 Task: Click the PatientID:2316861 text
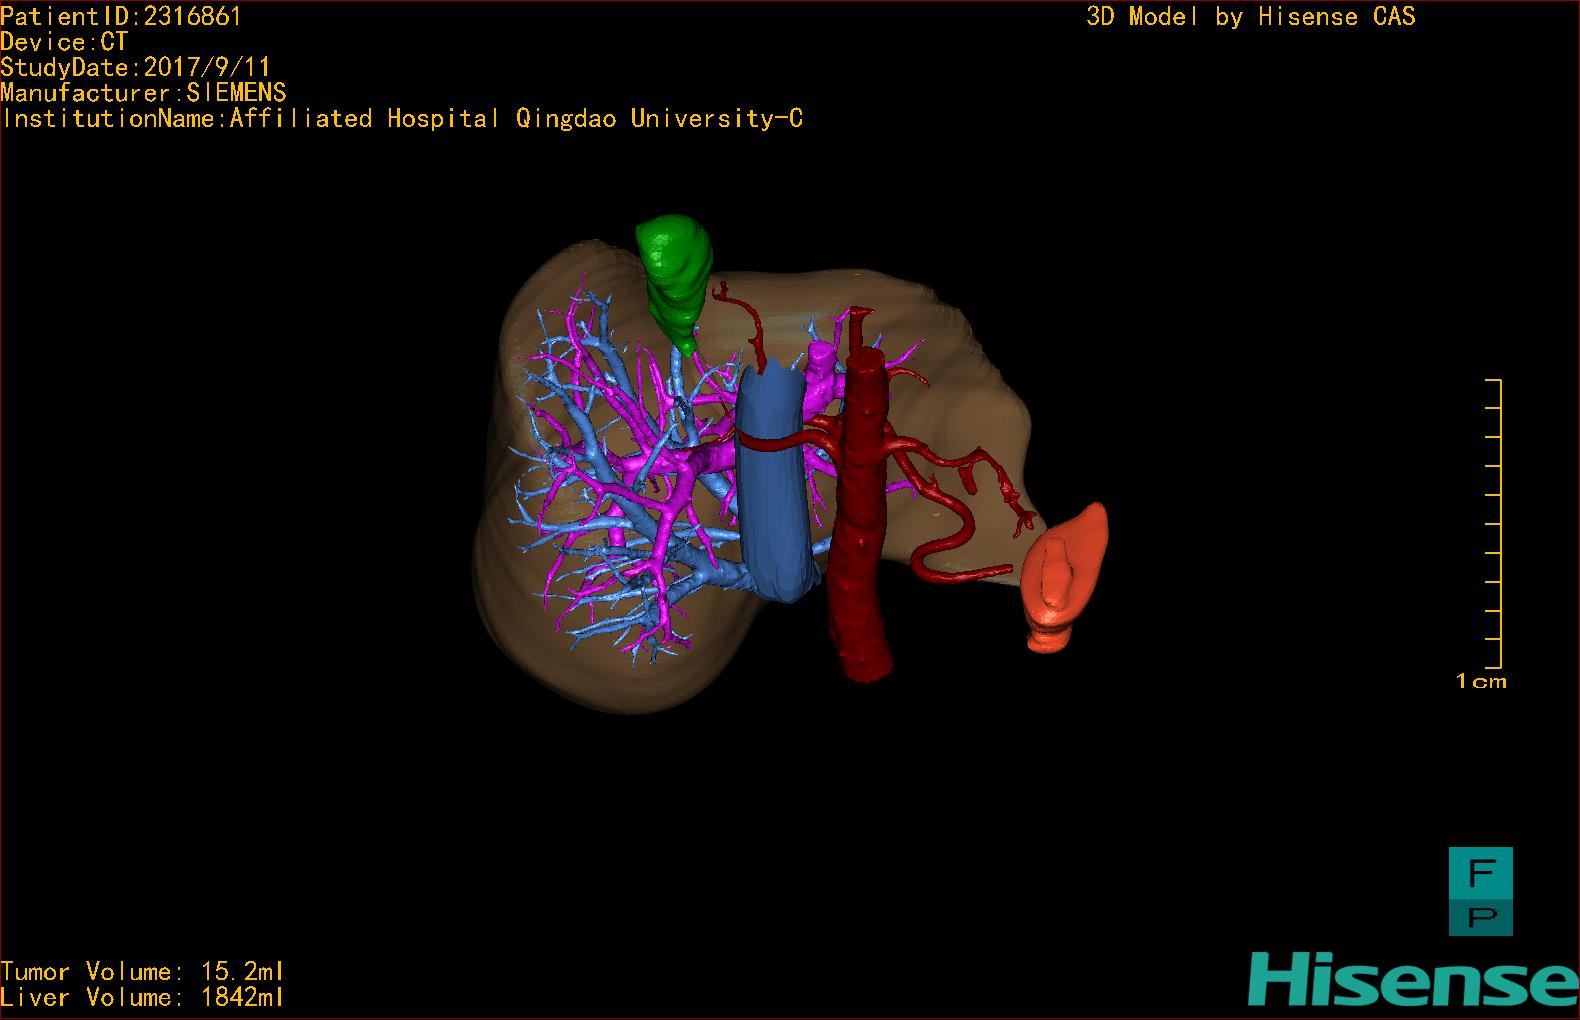pyautogui.click(x=121, y=16)
